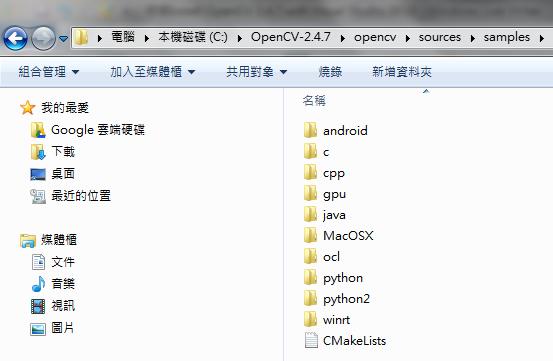The height and width of the screenshot is (361, 553).
Task: Click the 燒錄 toolbar button
Action: pos(330,72)
